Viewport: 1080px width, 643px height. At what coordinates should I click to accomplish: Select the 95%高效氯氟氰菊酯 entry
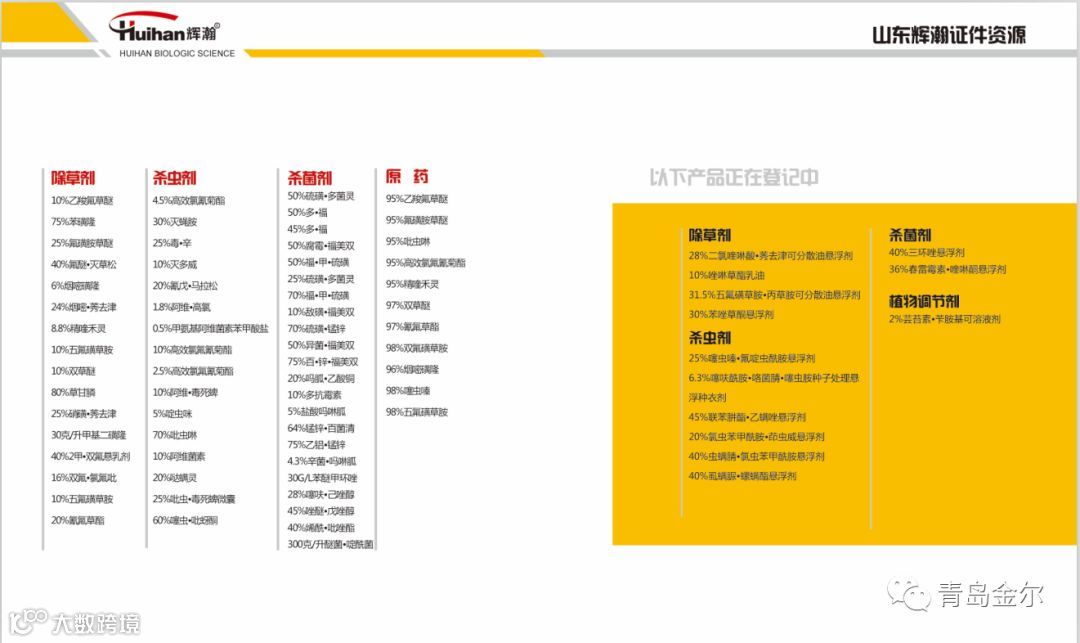(x=426, y=263)
